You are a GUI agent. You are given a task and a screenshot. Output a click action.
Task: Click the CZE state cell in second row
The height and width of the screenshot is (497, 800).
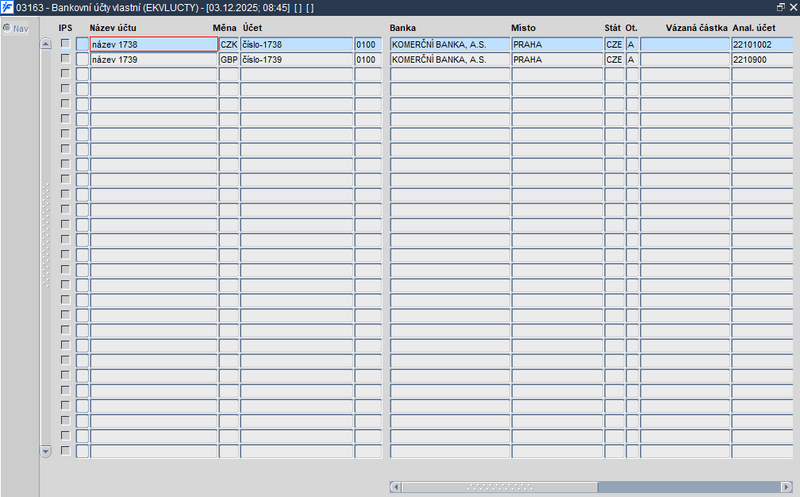614,60
